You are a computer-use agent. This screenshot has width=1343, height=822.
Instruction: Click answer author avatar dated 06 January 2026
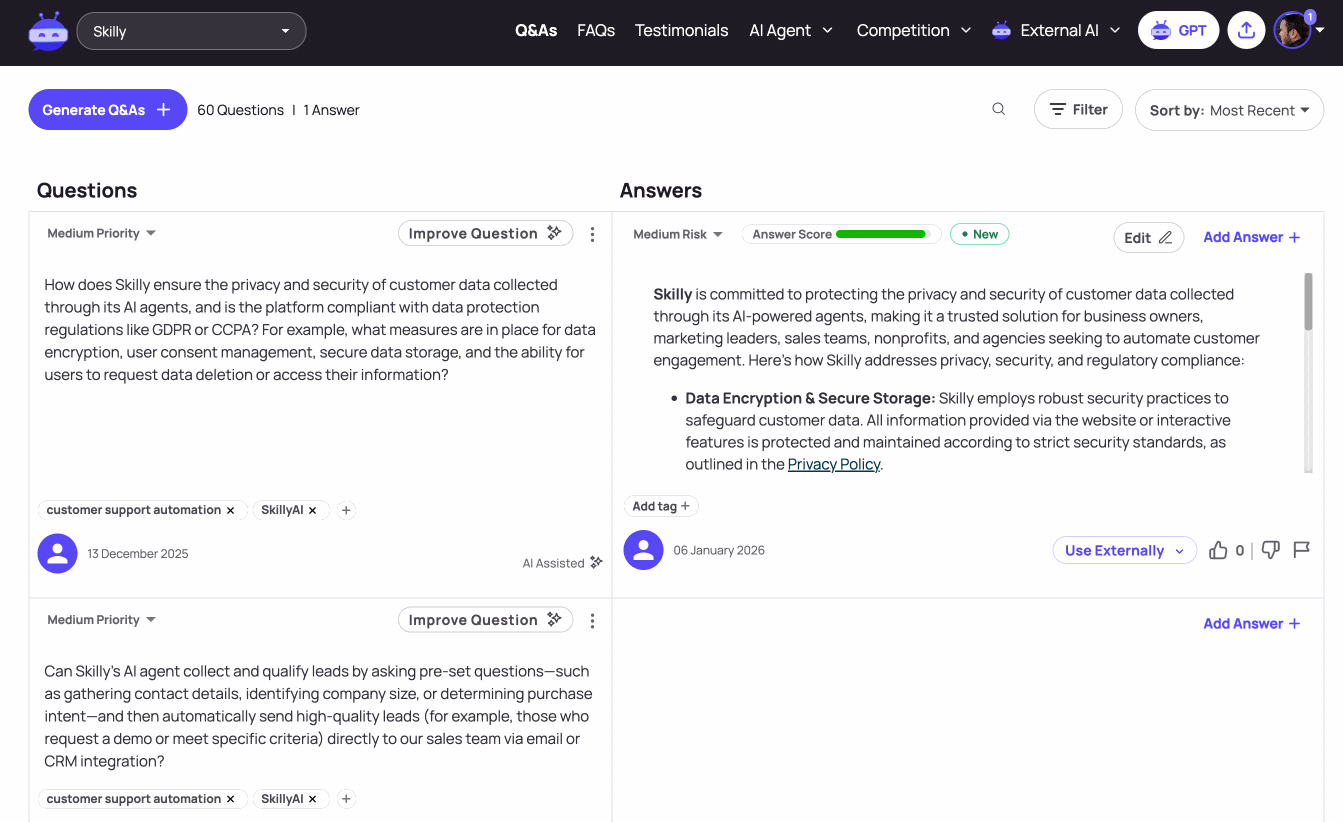pos(643,550)
